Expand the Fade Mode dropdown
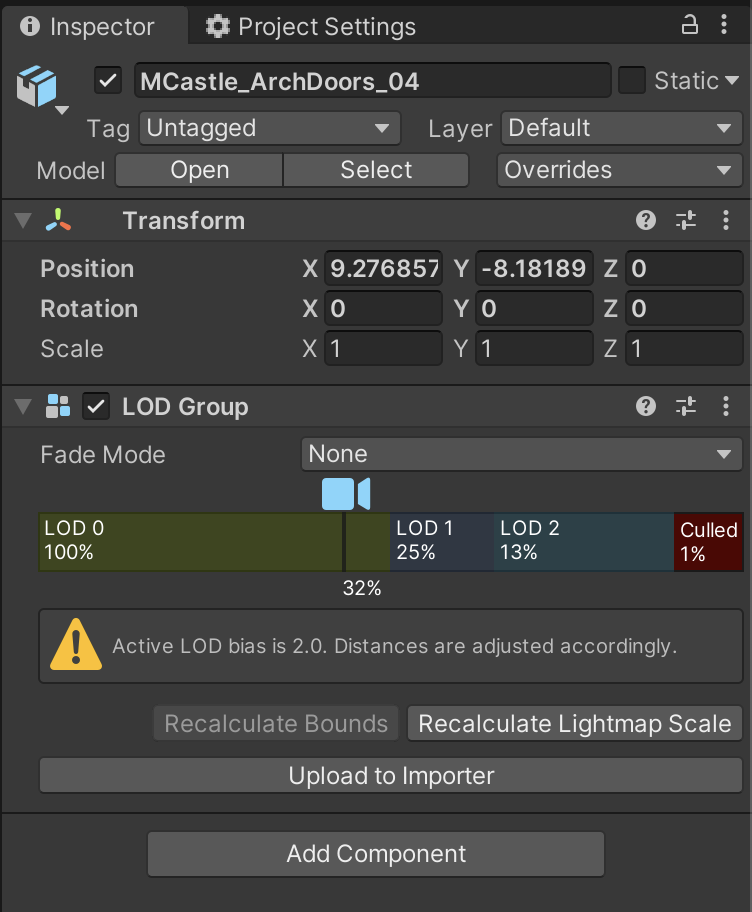The width and height of the screenshot is (752, 912). pyautogui.click(x=521, y=454)
